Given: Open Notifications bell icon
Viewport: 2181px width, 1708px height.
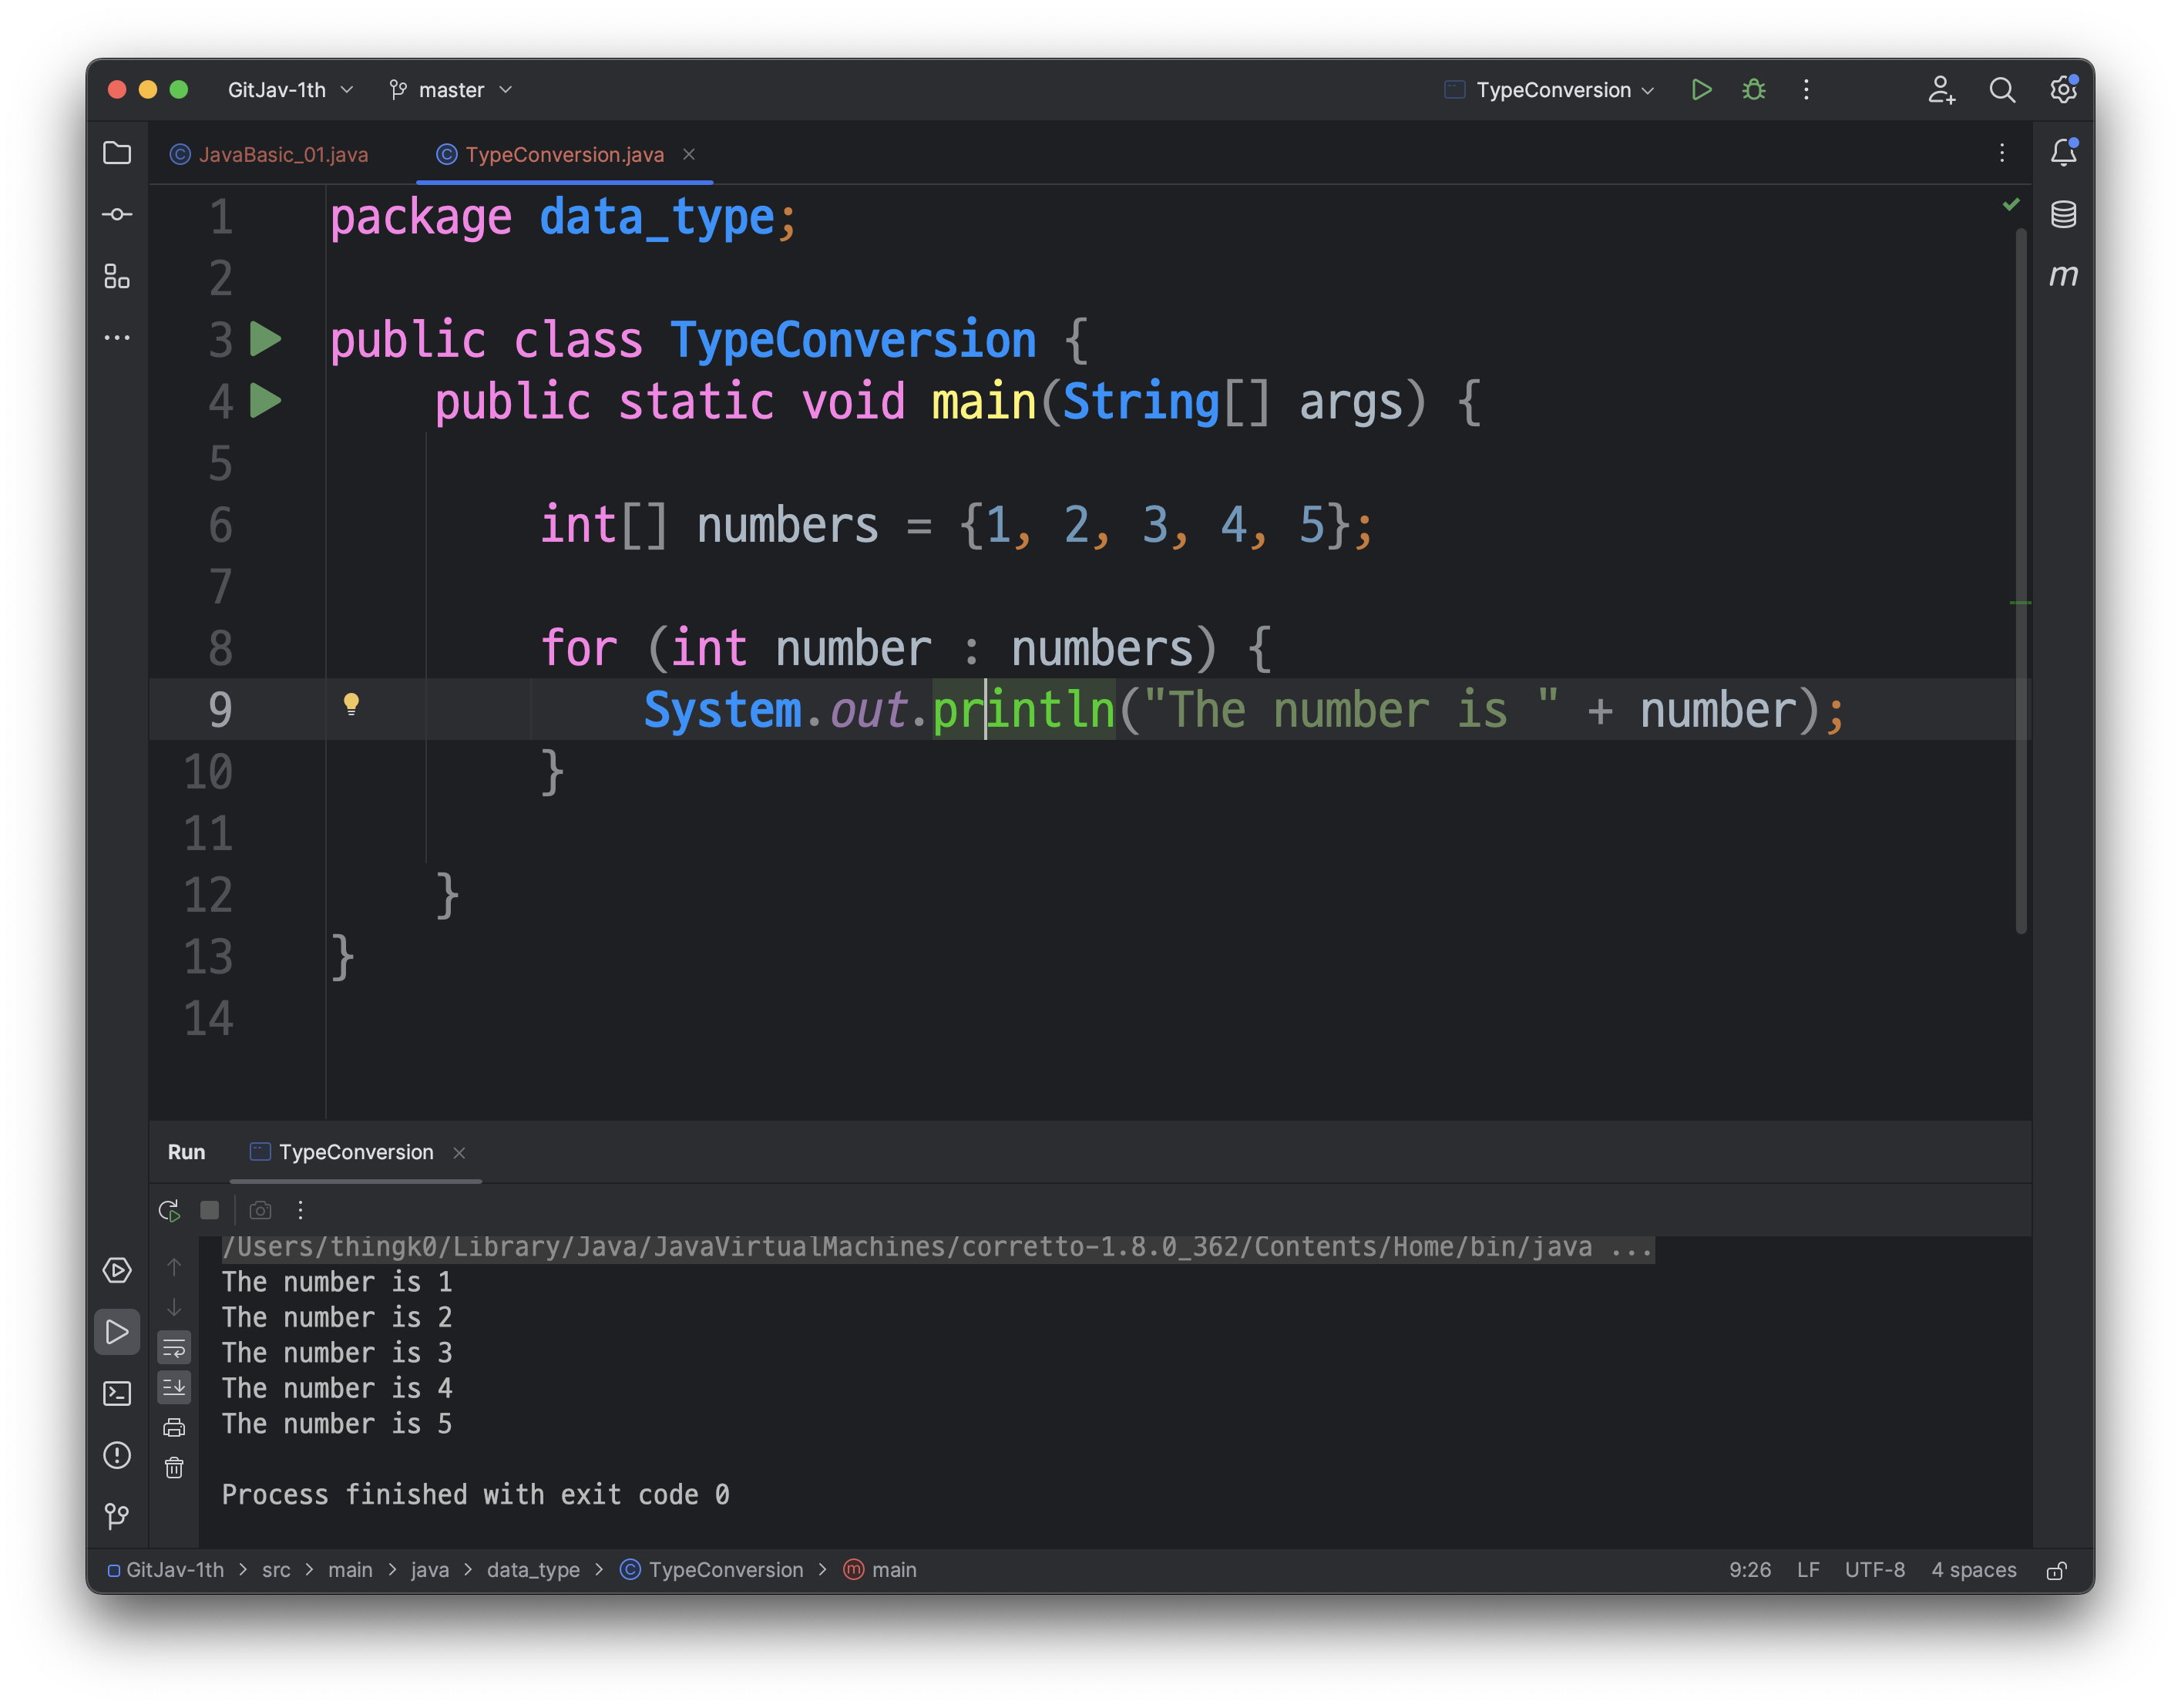Looking at the screenshot, I should 2062,153.
